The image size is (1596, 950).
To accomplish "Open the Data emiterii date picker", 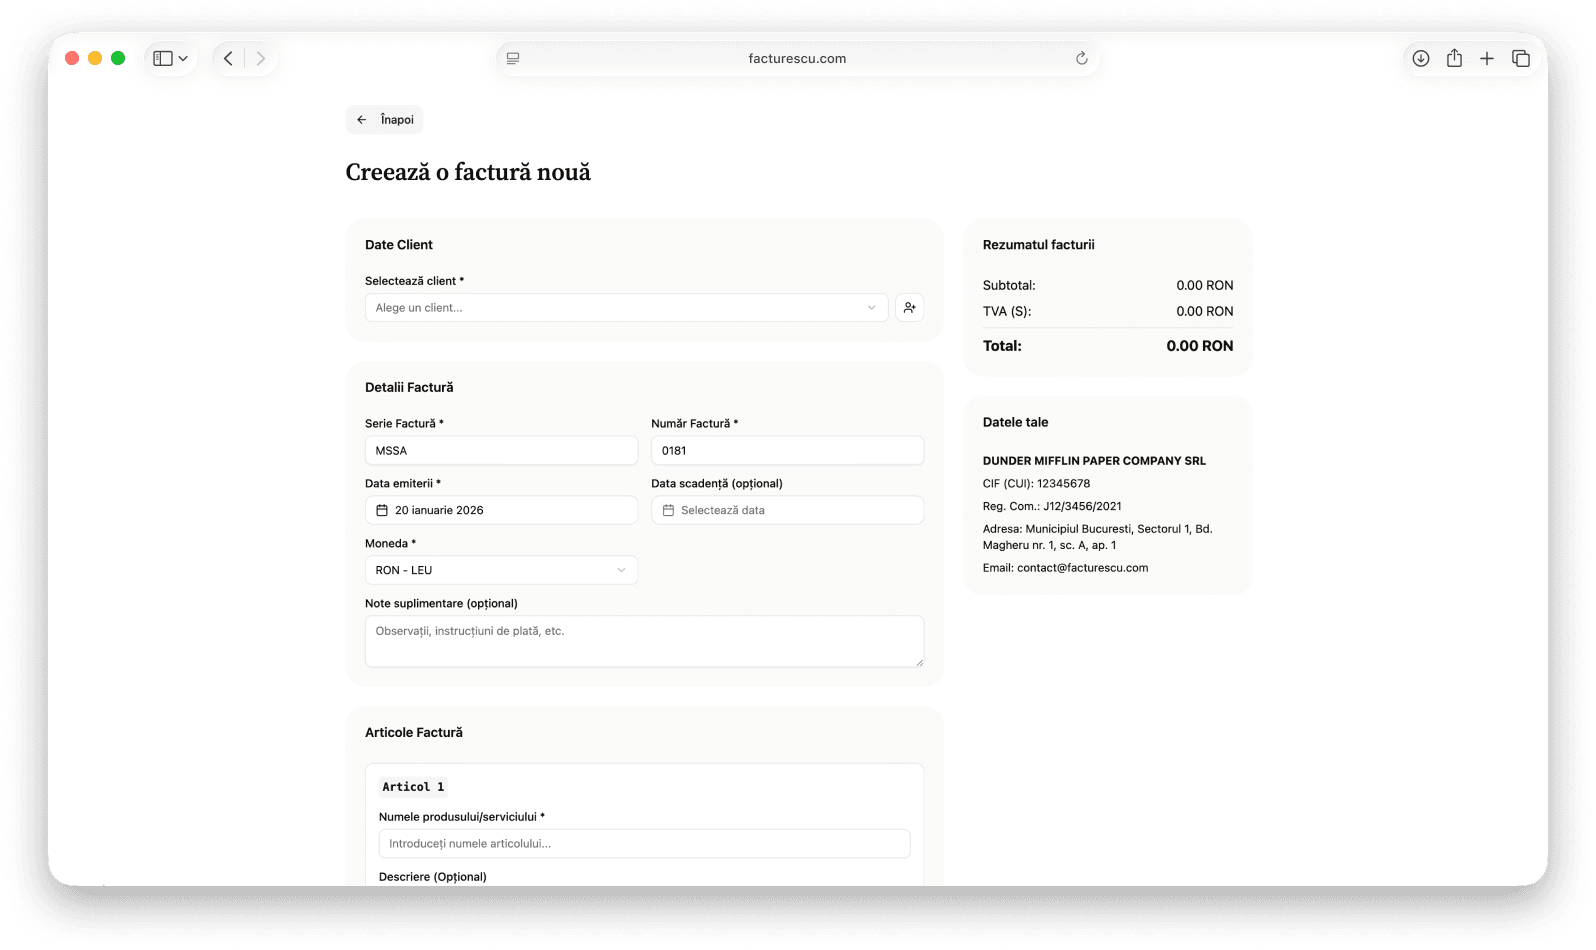I will click(x=500, y=510).
